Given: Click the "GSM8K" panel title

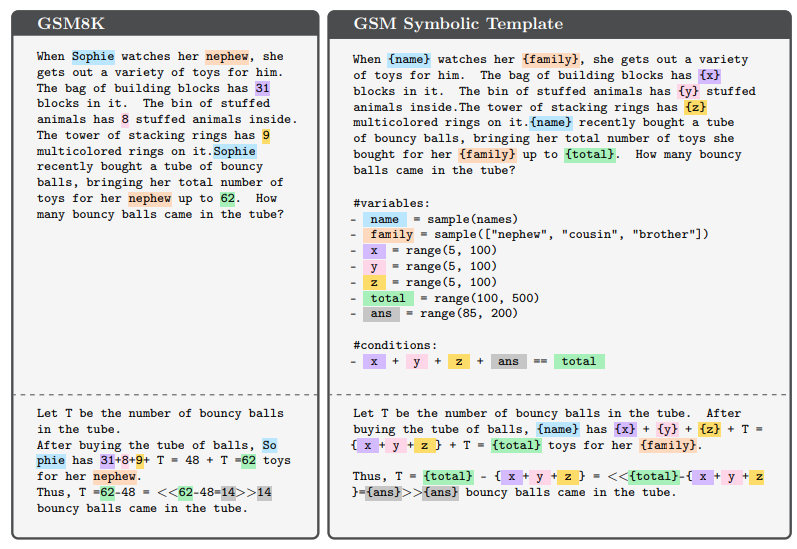Looking at the screenshot, I should (x=71, y=23).
